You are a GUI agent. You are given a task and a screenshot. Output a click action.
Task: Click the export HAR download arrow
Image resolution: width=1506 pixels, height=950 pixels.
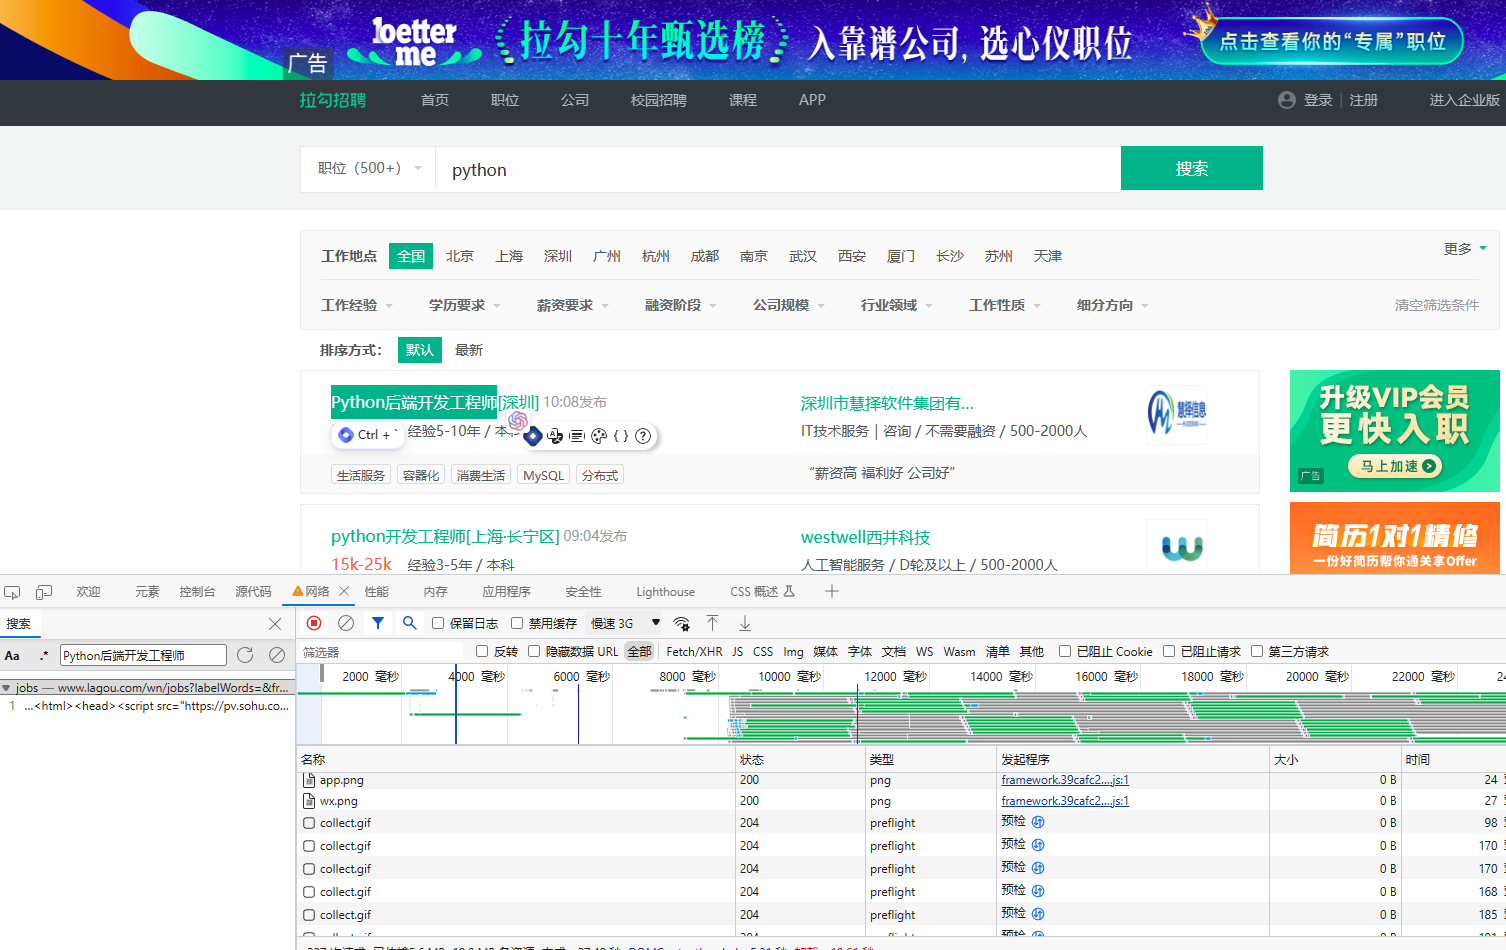click(745, 623)
